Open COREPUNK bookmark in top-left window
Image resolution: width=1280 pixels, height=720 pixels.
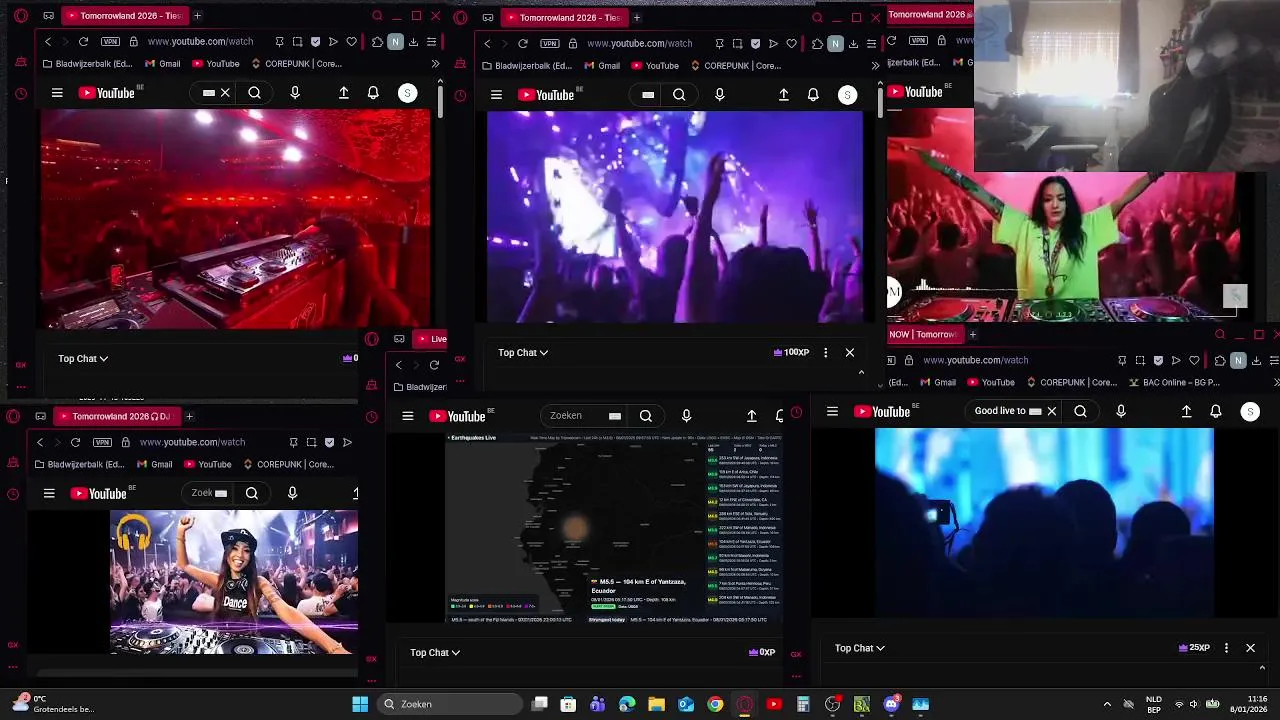tap(296, 64)
